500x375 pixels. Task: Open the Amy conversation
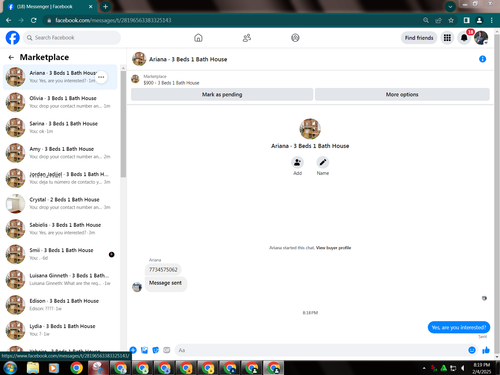point(60,153)
